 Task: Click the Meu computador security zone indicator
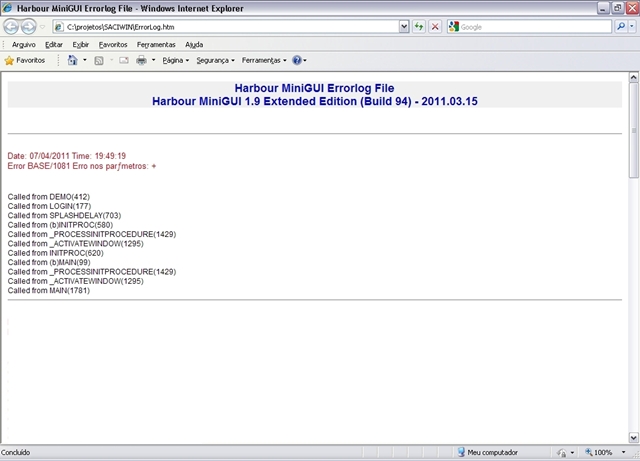487,452
